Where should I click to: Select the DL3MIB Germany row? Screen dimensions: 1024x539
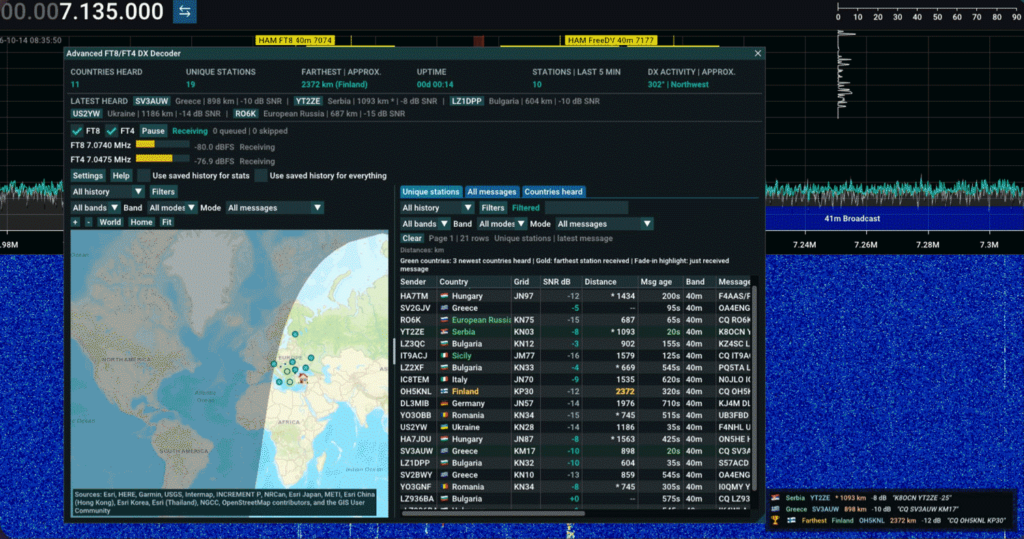click(575, 404)
